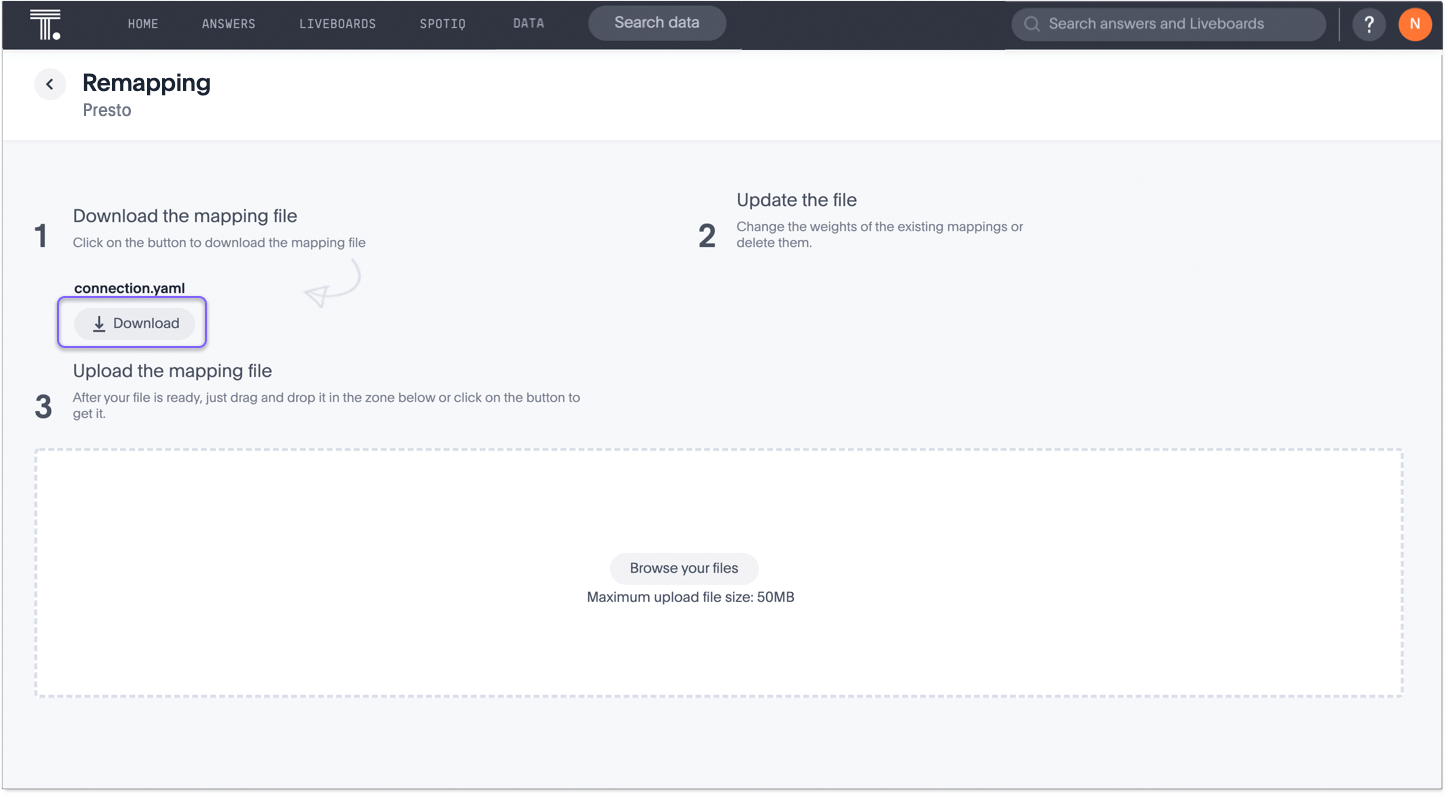Image resolution: width=1448 pixels, height=797 pixels.
Task: Open help with the question mark icon
Action: click(1369, 24)
